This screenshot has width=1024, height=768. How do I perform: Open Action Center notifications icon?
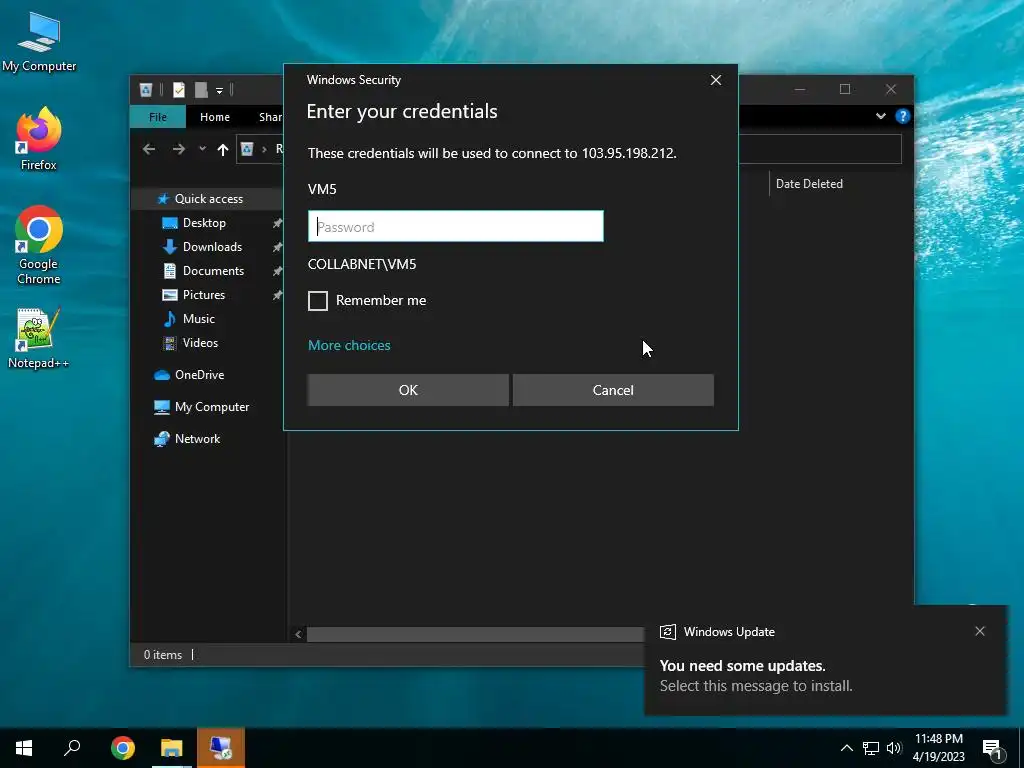[992, 748]
